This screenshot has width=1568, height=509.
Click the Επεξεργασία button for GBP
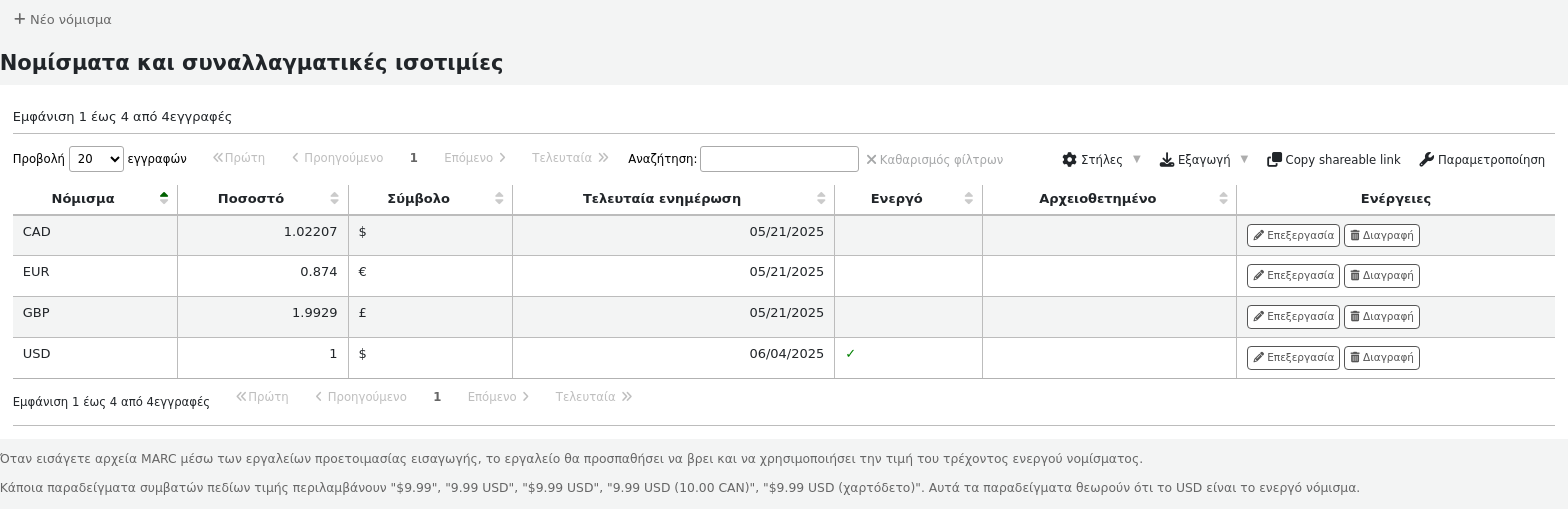pyautogui.click(x=1292, y=317)
